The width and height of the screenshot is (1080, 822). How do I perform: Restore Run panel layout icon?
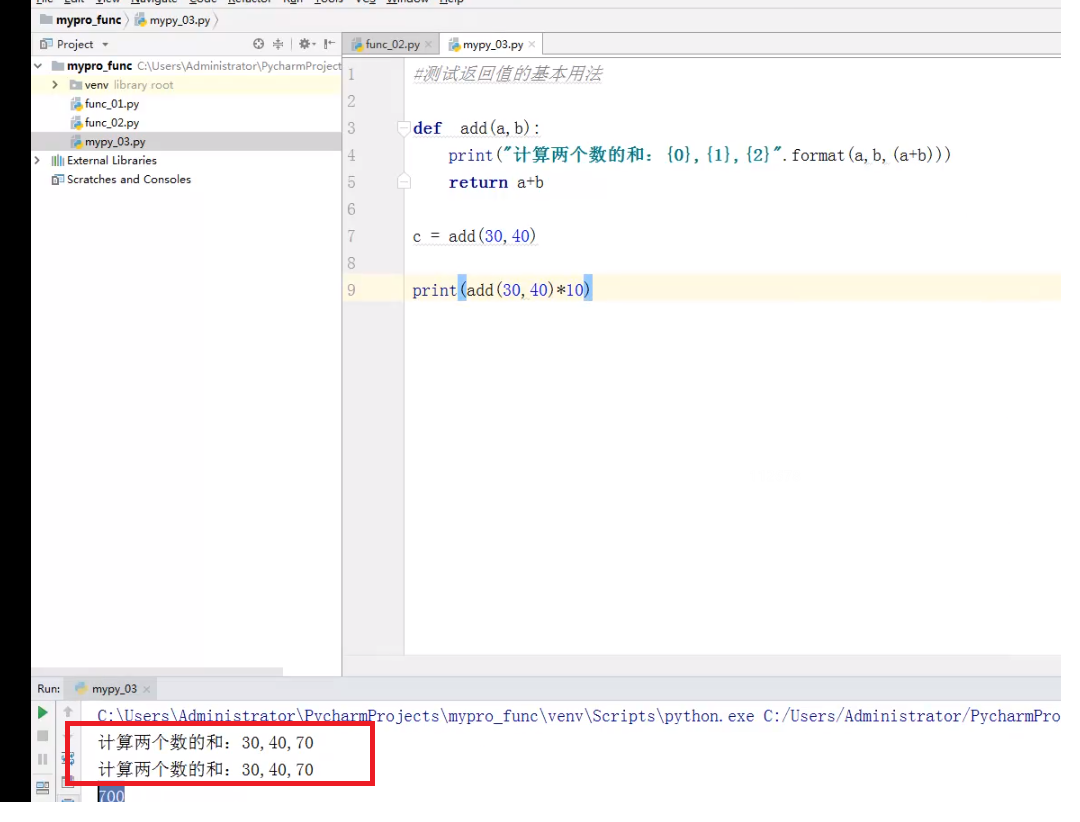point(43,788)
